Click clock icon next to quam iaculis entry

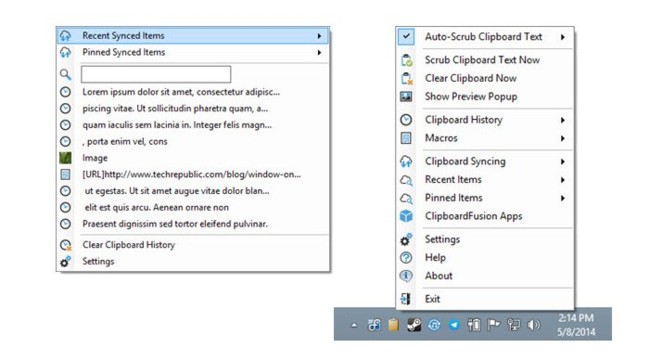tap(65, 125)
